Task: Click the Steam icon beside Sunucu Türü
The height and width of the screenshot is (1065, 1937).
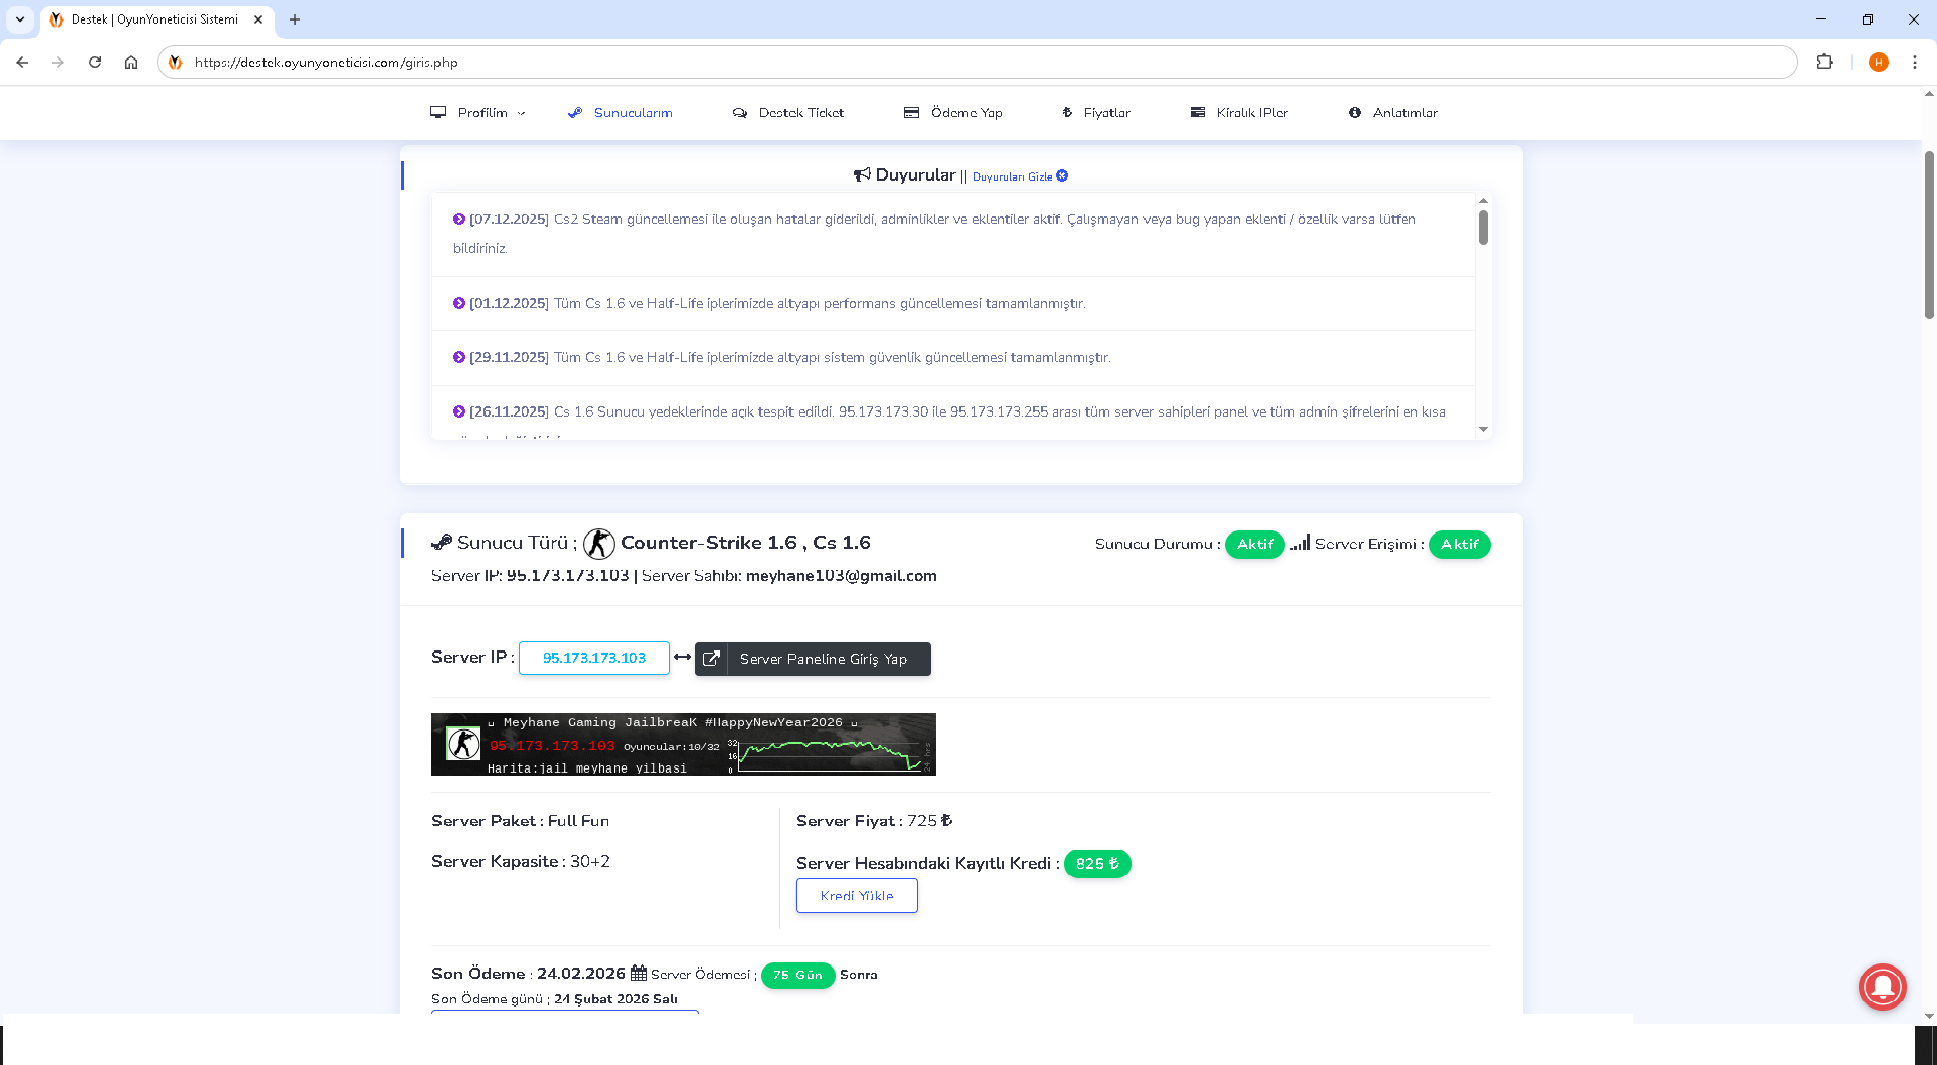Action: pyautogui.click(x=441, y=543)
